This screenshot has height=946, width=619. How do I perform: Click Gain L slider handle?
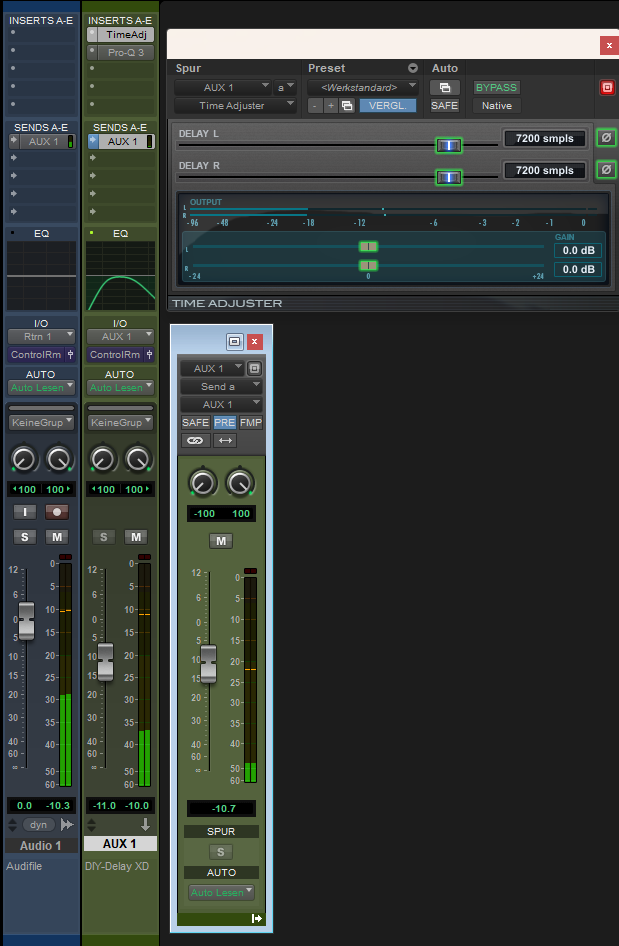pos(368,246)
